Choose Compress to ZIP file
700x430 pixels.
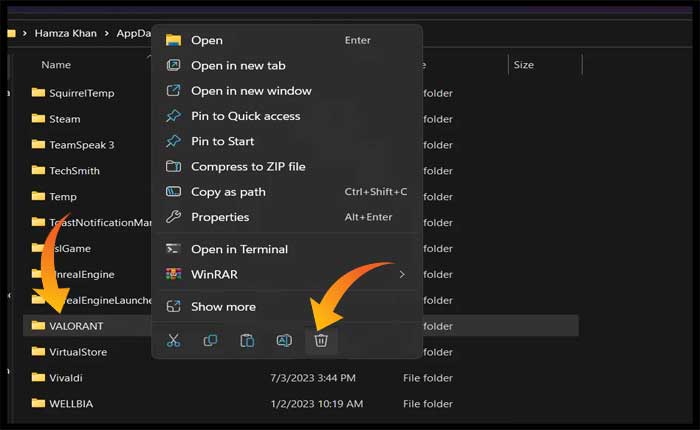(248, 166)
